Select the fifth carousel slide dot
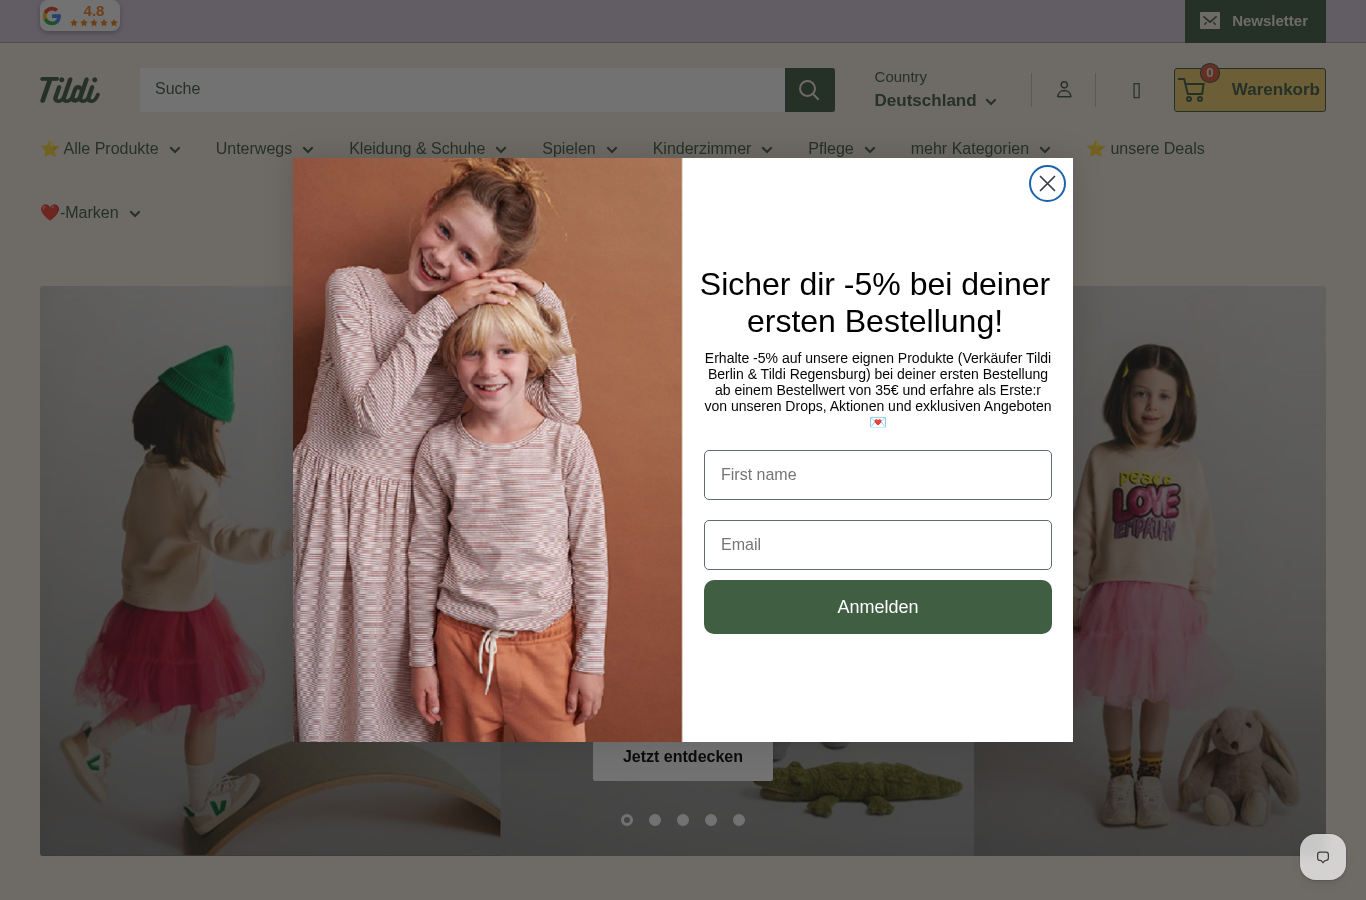 pos(739,820)
